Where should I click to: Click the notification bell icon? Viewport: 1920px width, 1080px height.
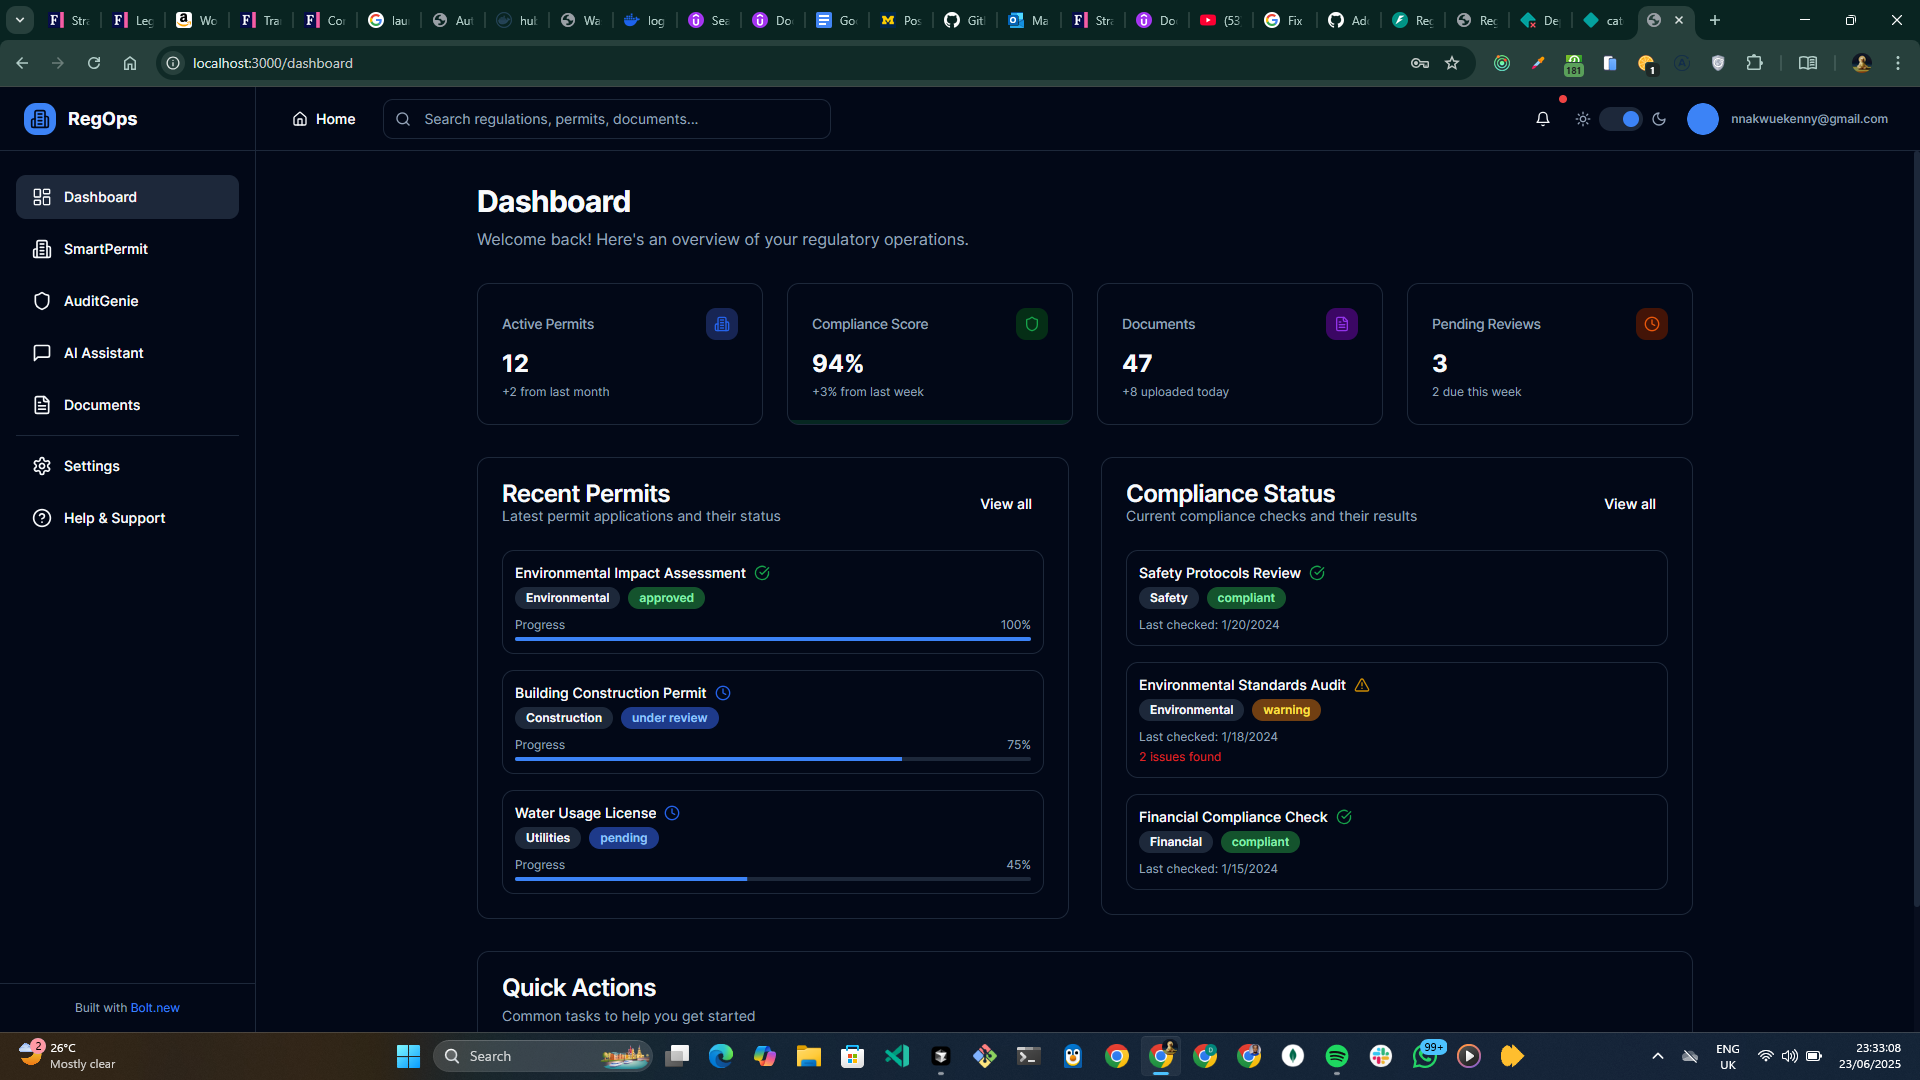pos(1543,119)
